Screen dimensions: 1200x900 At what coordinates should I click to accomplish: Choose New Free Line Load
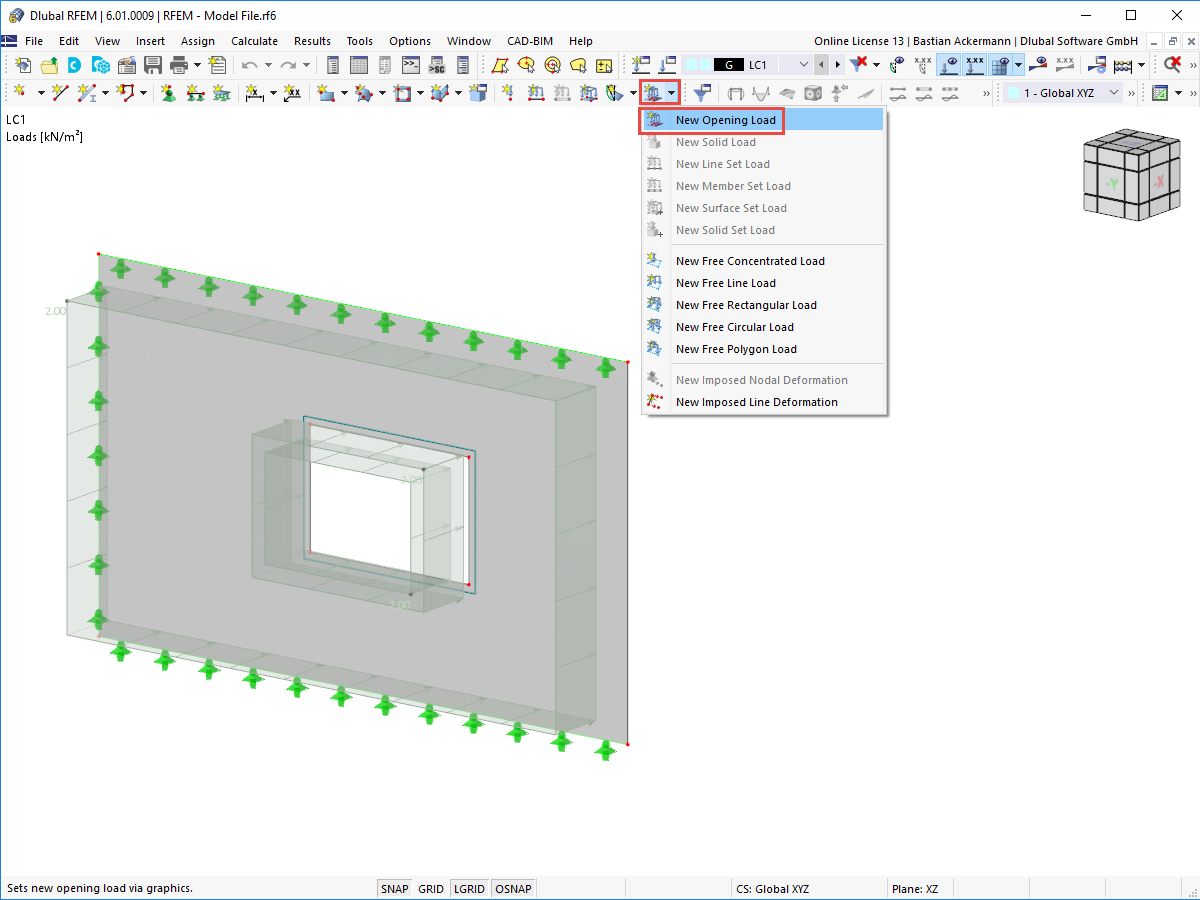762,283
